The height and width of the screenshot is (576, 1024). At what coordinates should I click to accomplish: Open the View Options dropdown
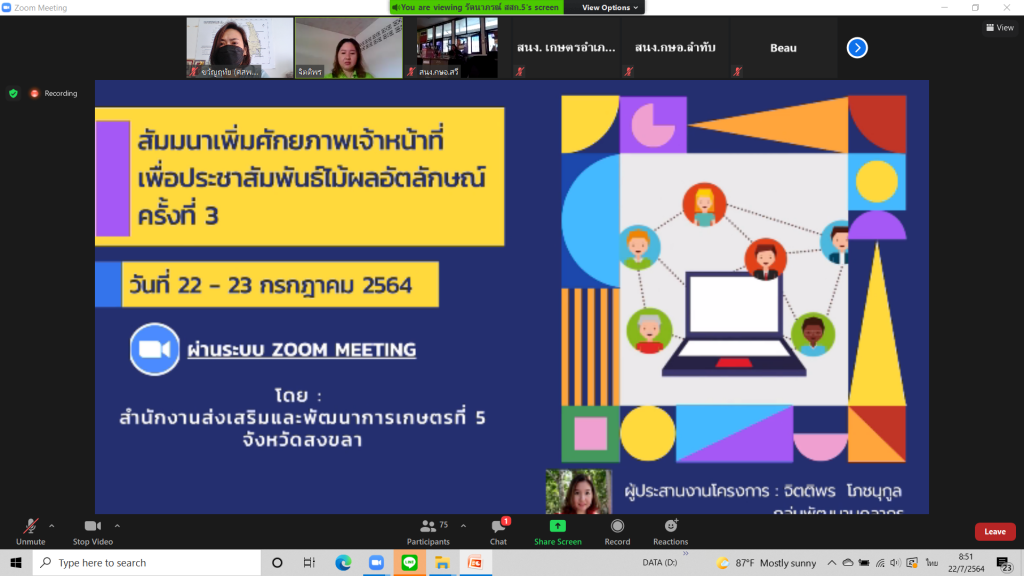click(609, 7)
